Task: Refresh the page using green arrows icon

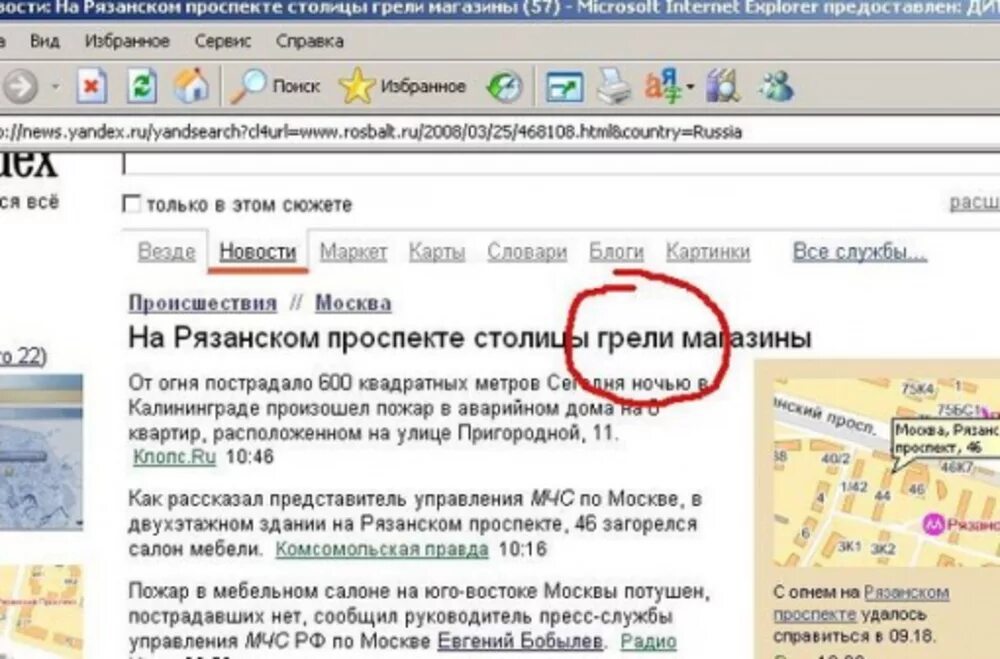Action: pos(142,86)
